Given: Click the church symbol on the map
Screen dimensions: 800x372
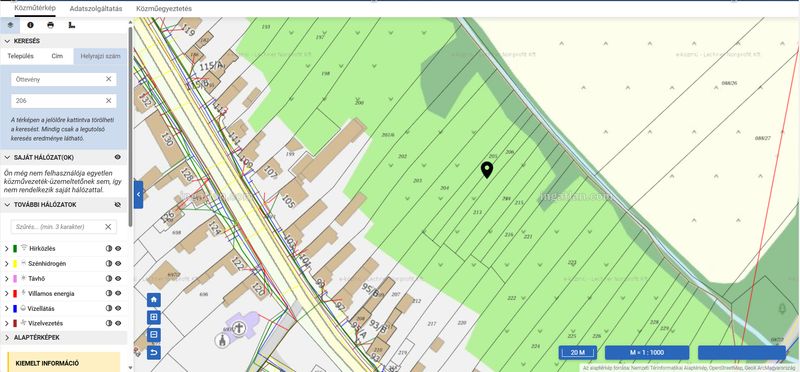Looking at the screenshot, I should [x=238, y=327].
